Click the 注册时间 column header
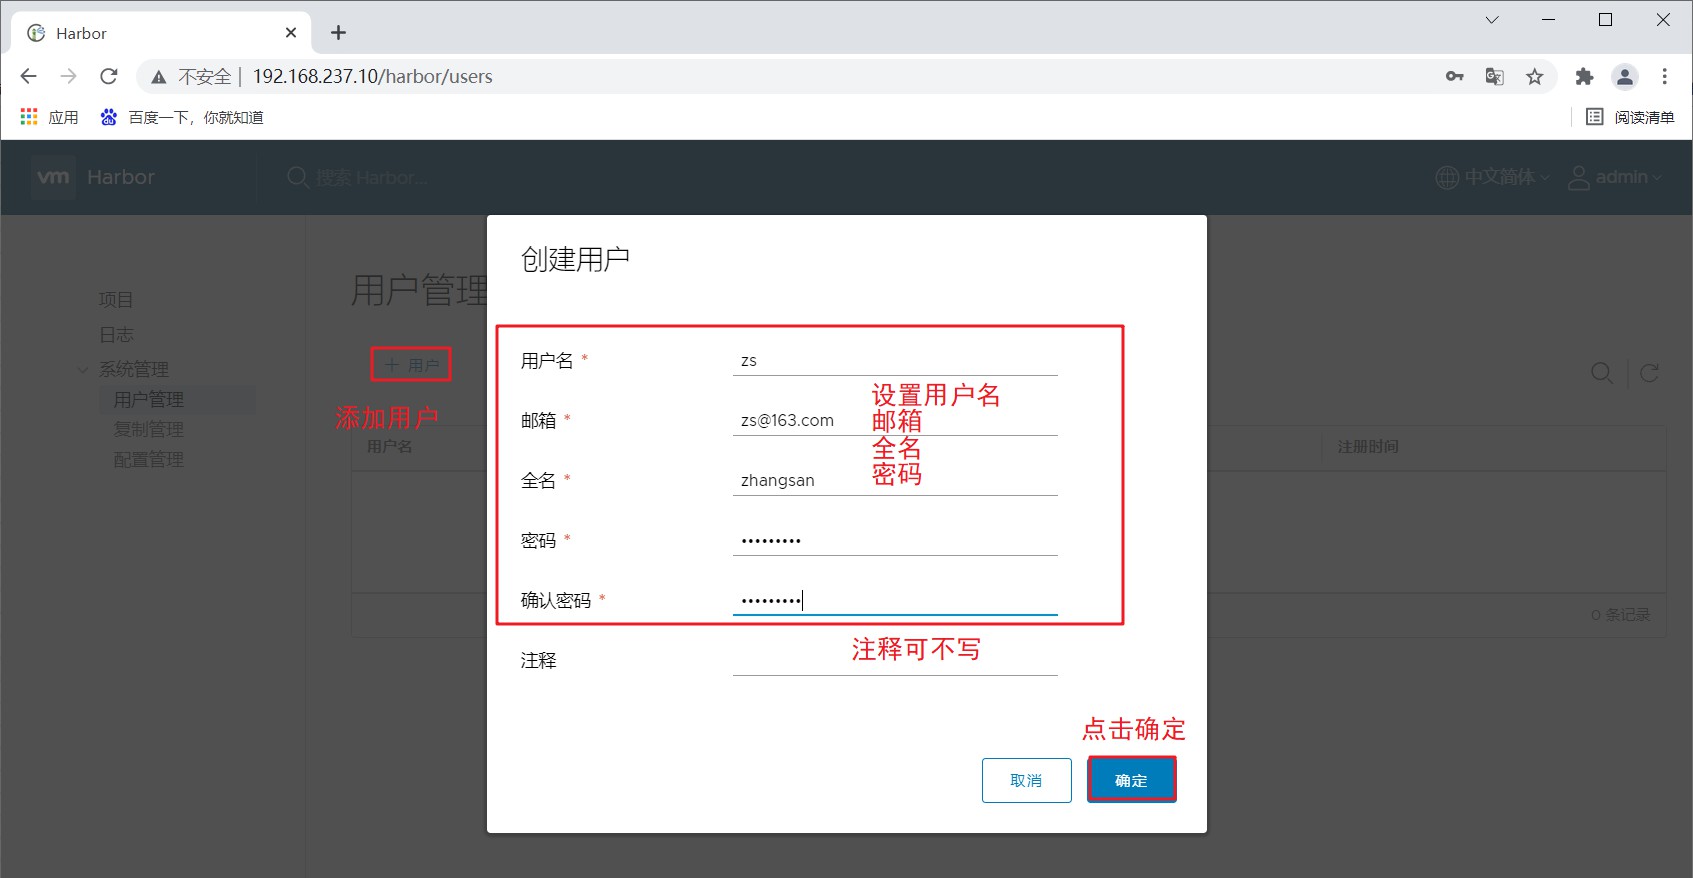The width and height of the screenshot is (1693, 878). coord(1368,446)
